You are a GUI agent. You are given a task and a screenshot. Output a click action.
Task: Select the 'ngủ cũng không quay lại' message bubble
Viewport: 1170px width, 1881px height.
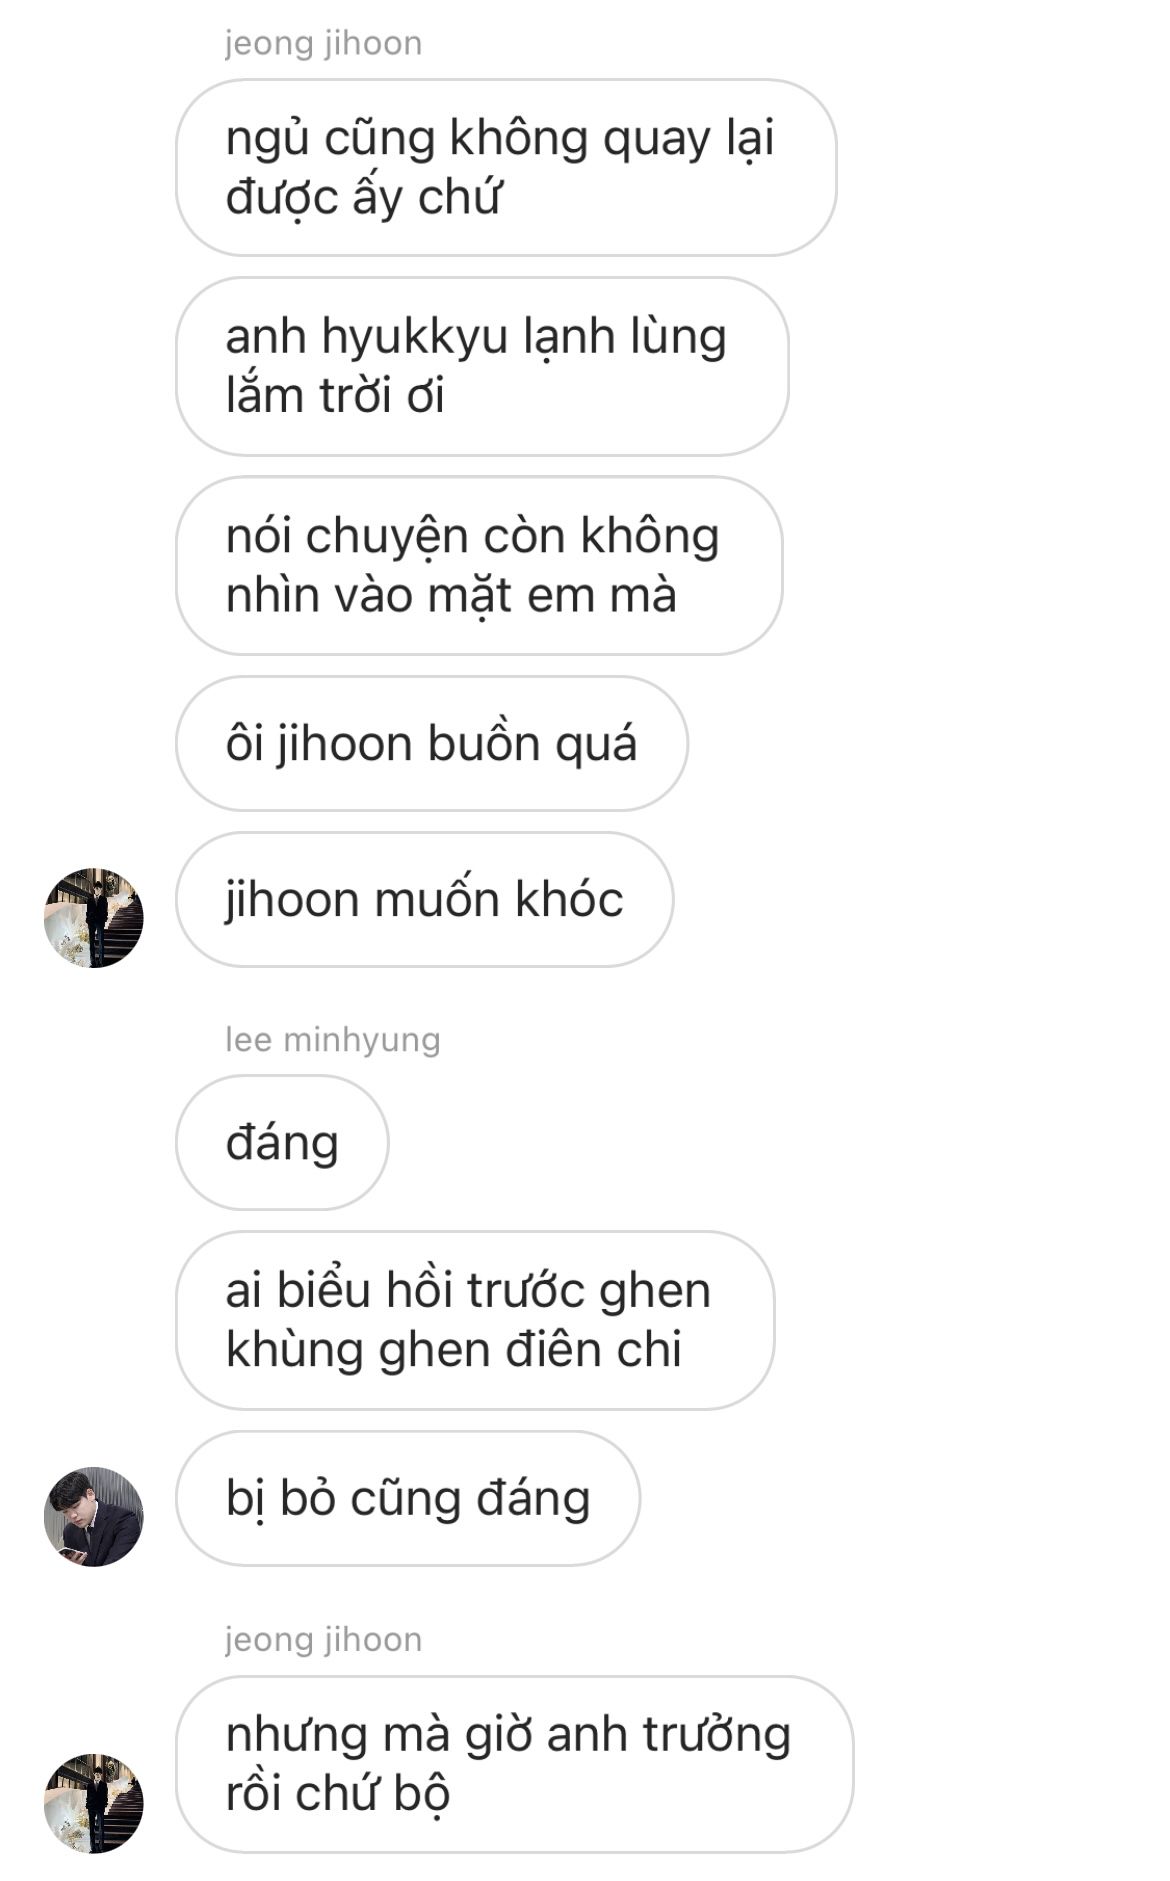[x=506, y=167]
